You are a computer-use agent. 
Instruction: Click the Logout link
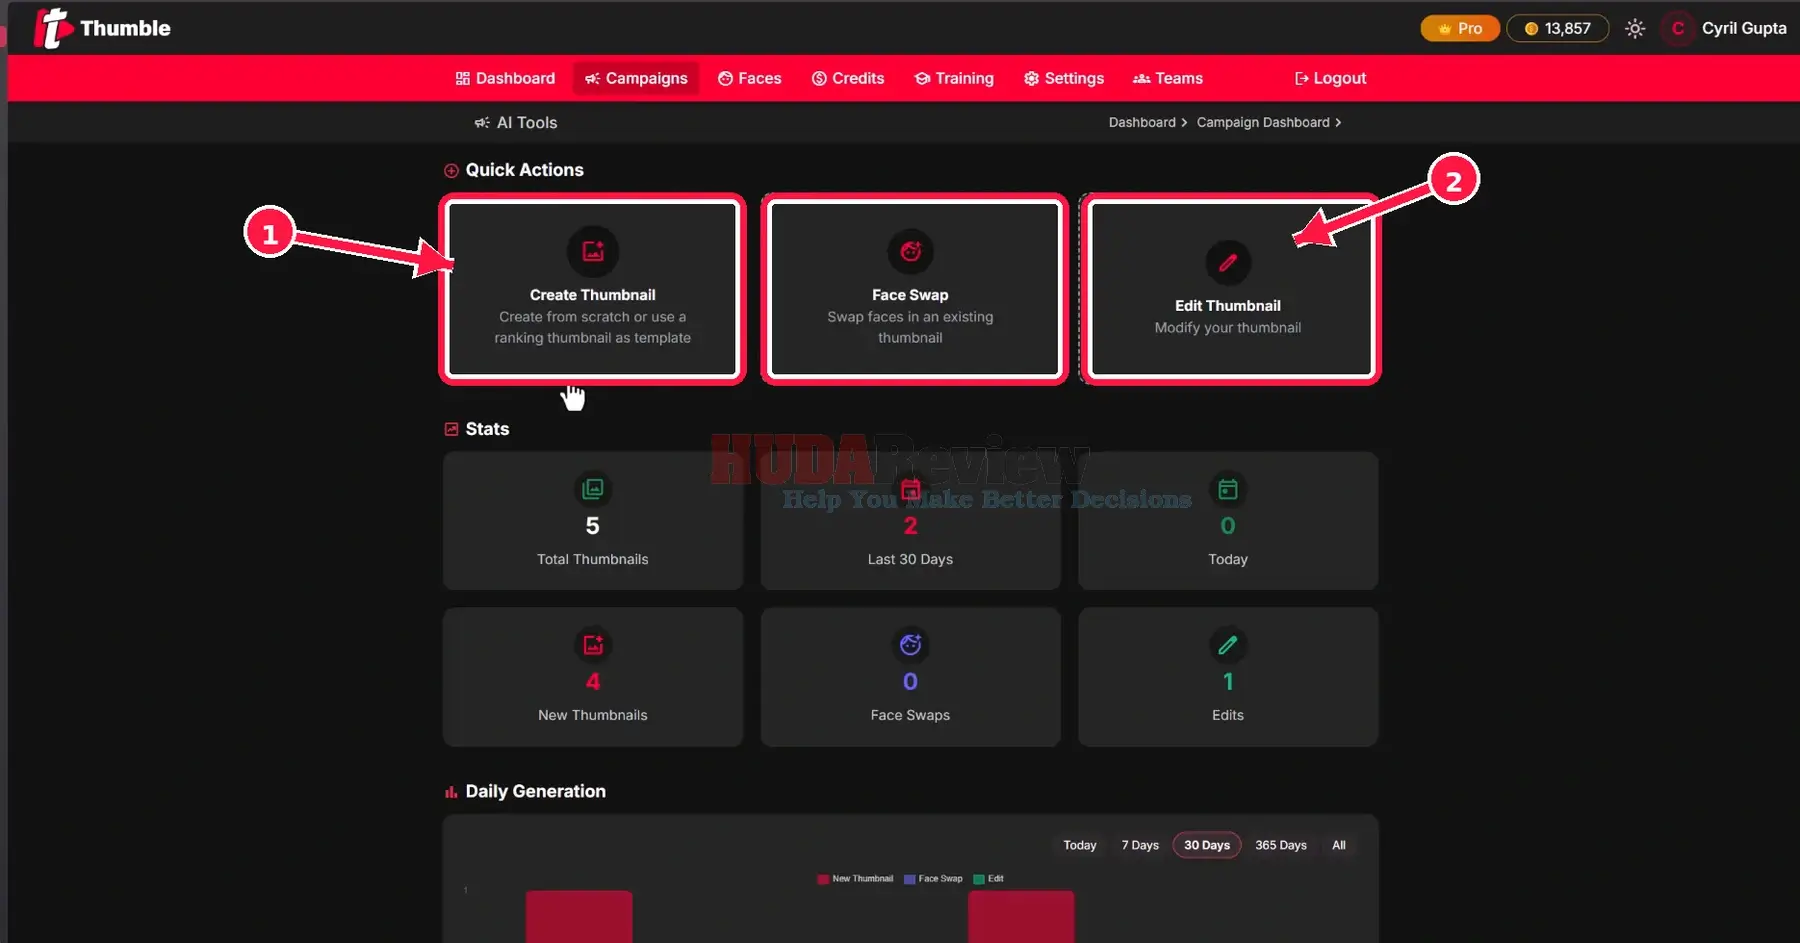coord(1331,78)
